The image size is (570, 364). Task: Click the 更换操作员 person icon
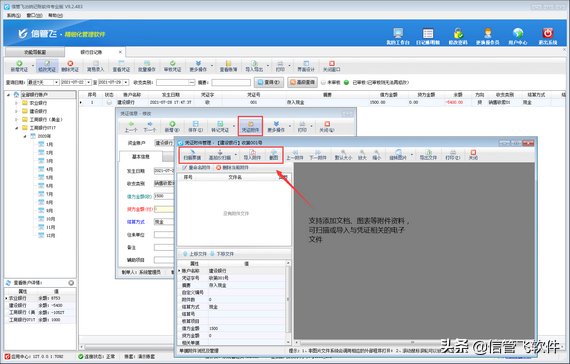[x=487, y=36]
